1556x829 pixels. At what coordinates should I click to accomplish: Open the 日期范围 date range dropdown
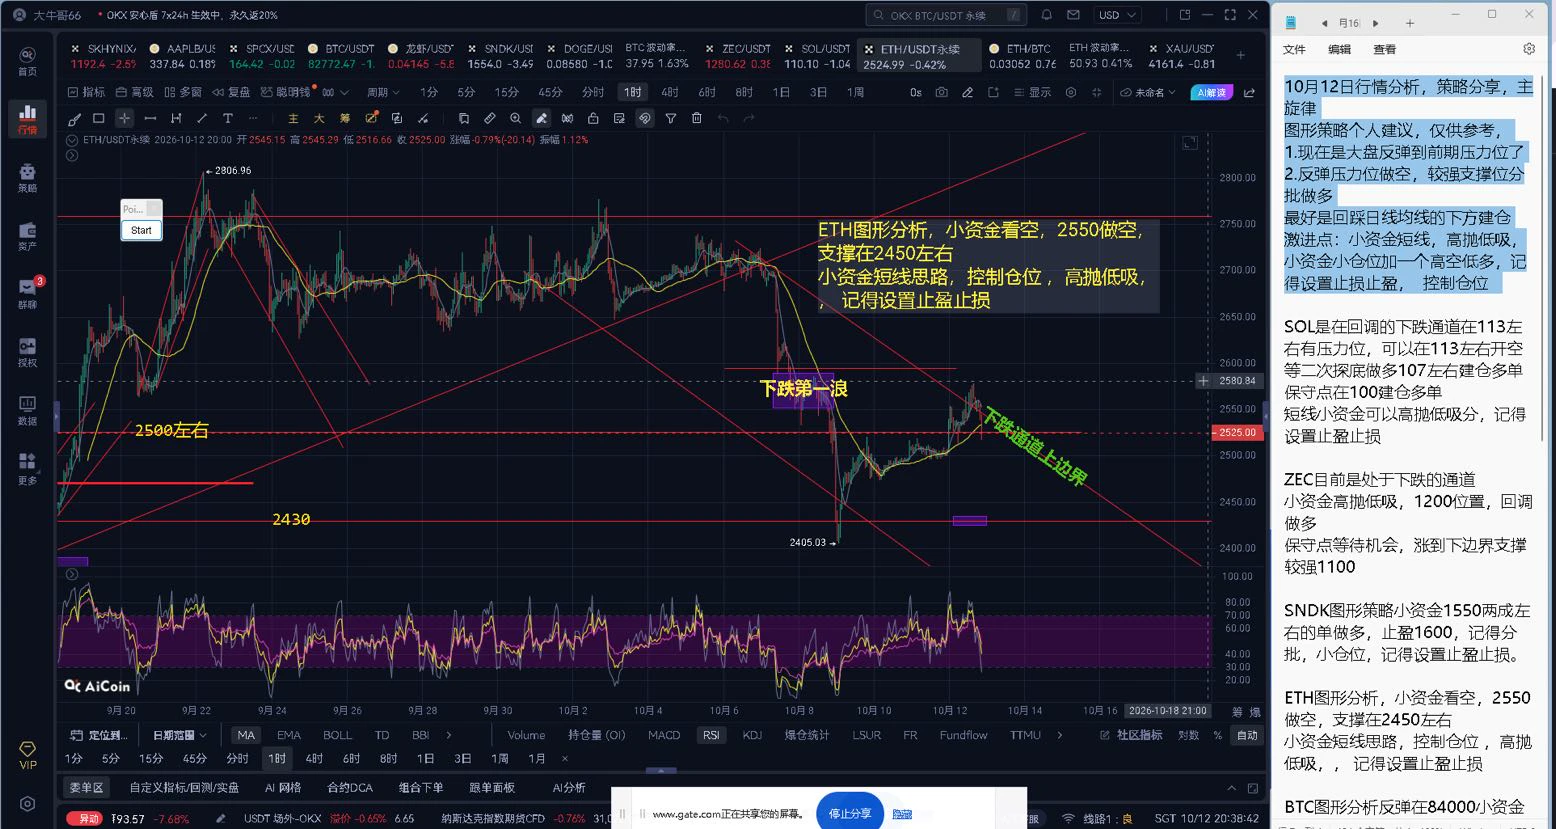coord(178,735)
